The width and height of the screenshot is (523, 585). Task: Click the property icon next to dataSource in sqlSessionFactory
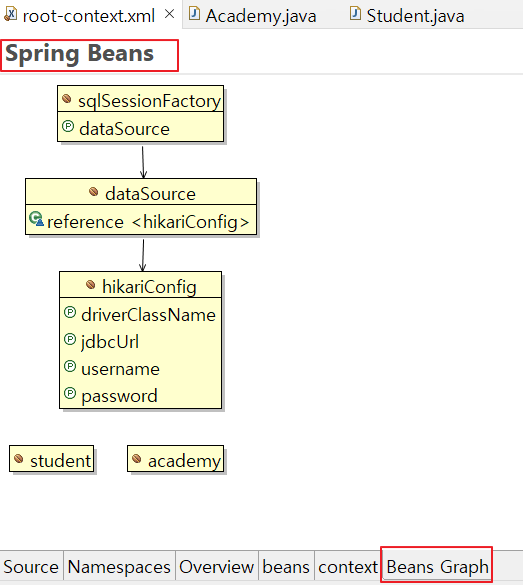[x=68, y=126]
